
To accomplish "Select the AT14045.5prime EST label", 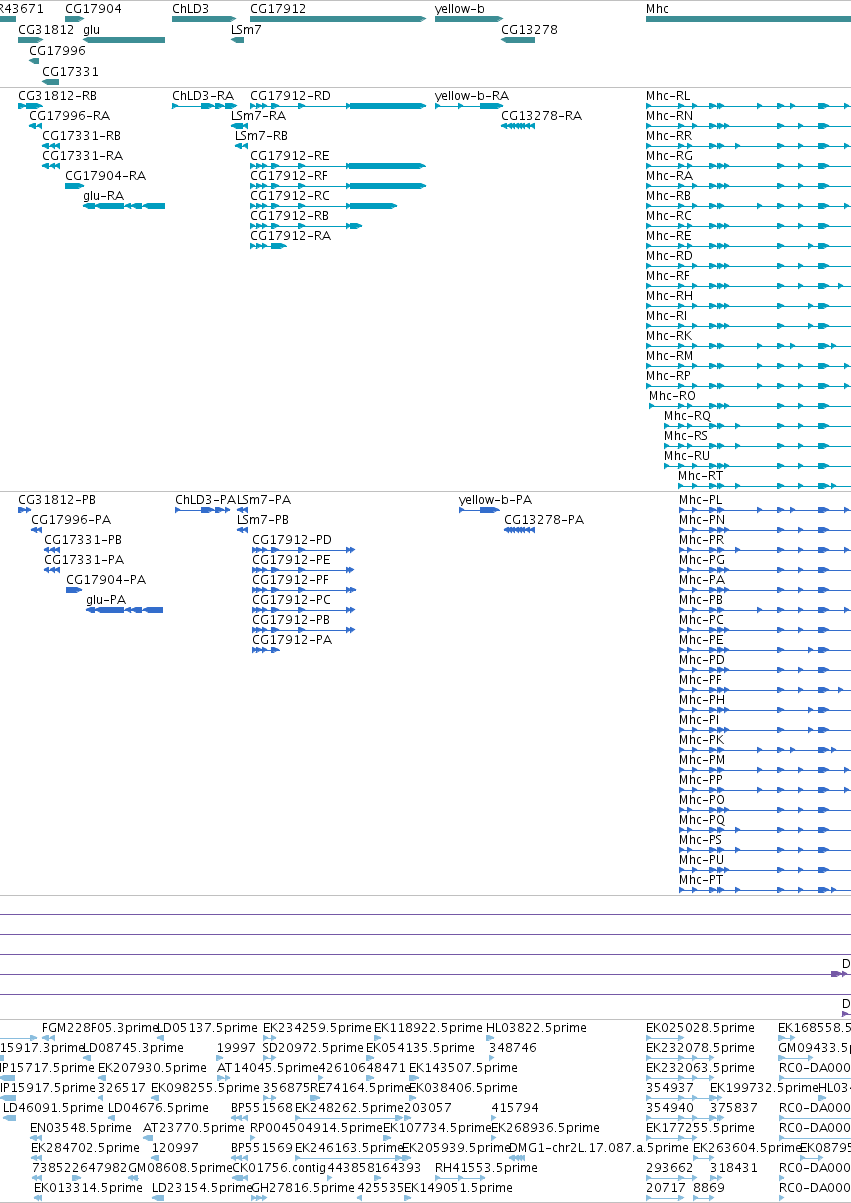I will point(267,1068).
